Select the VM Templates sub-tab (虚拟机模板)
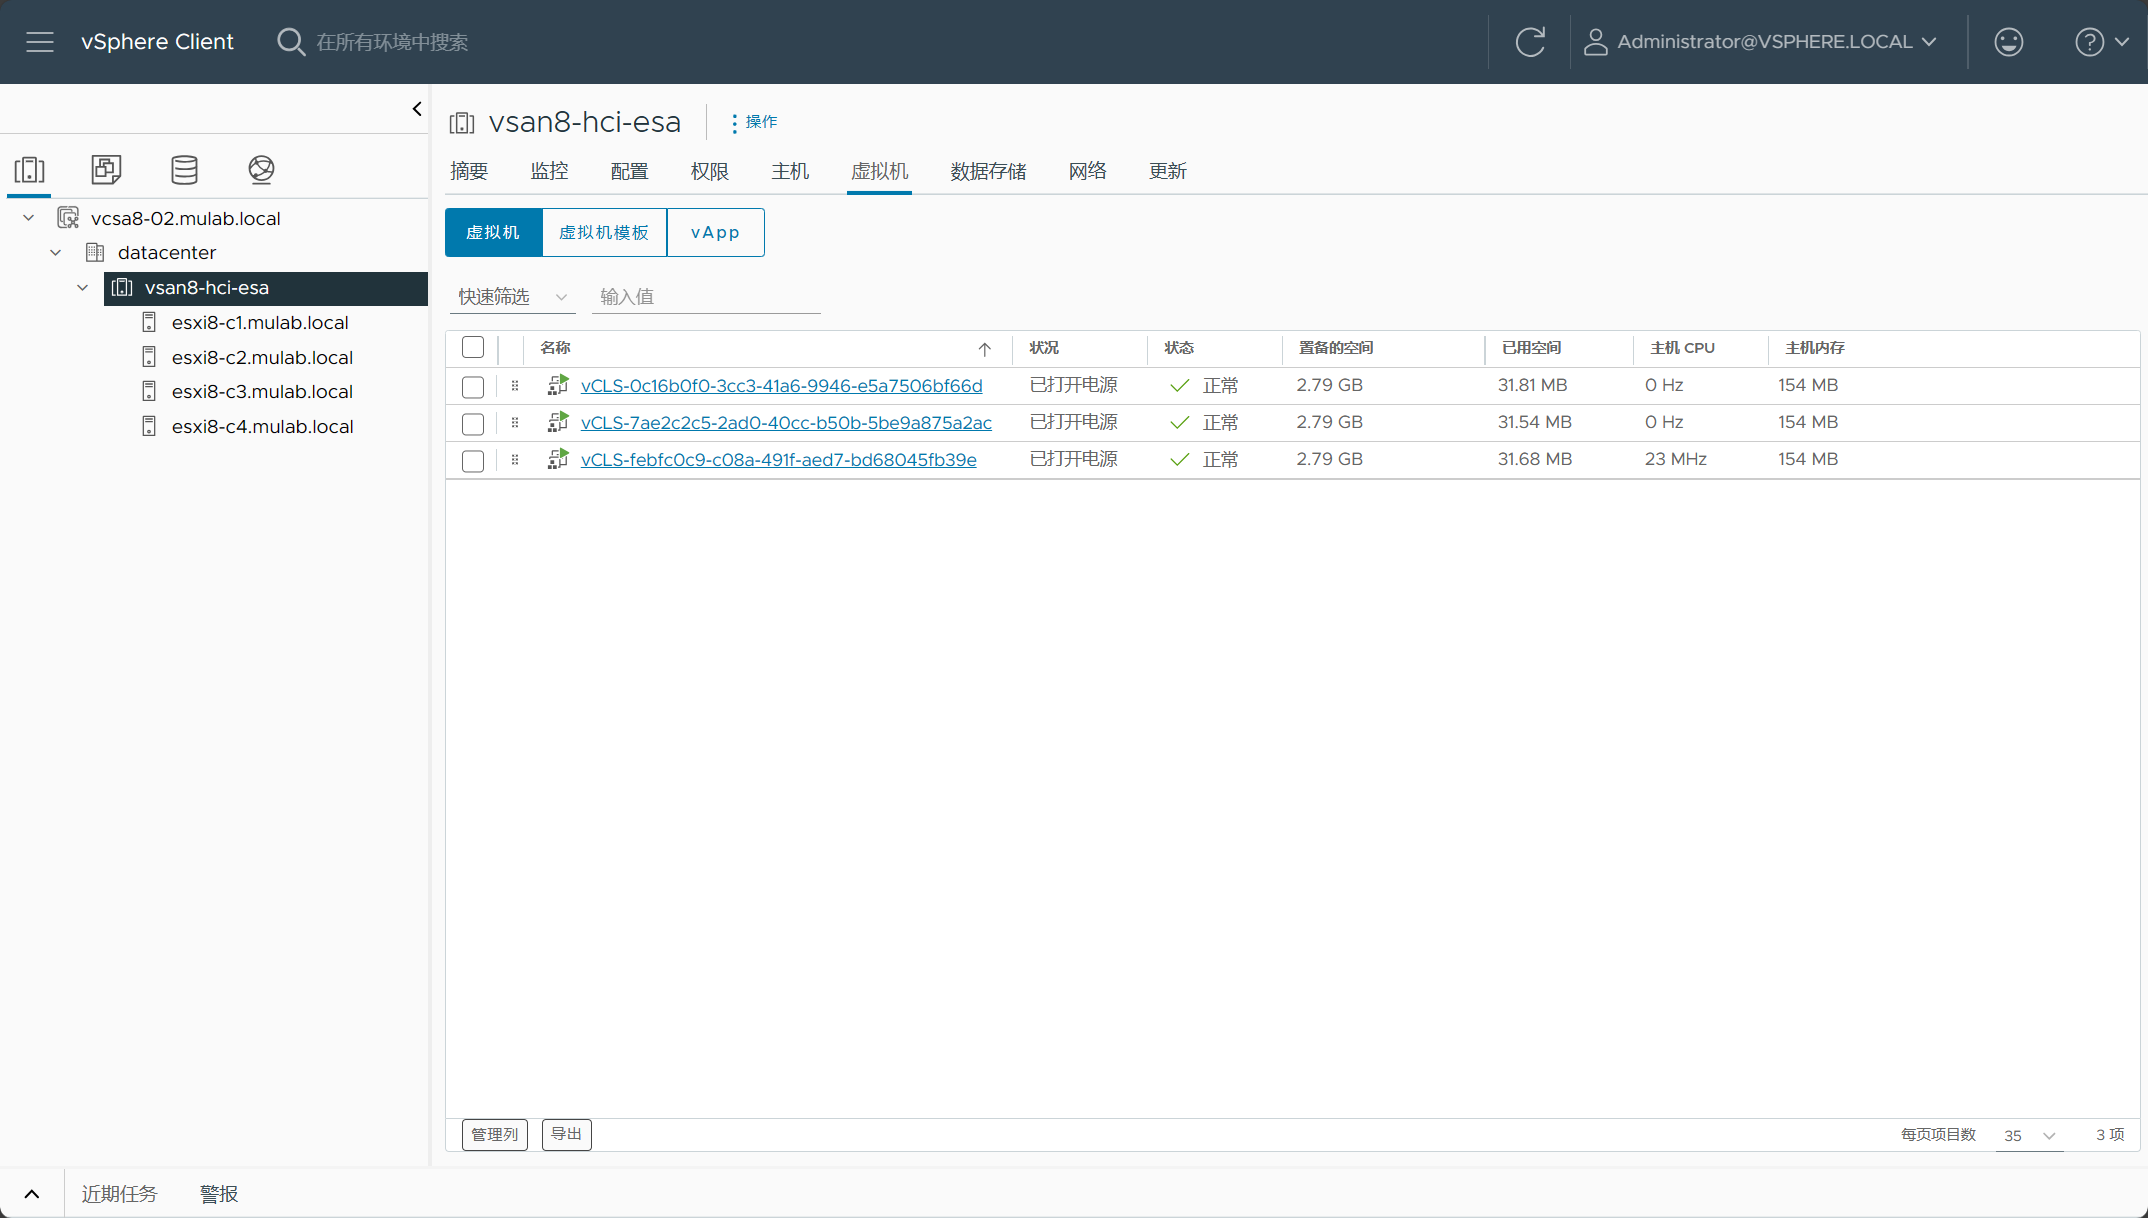 click(604, 233)
